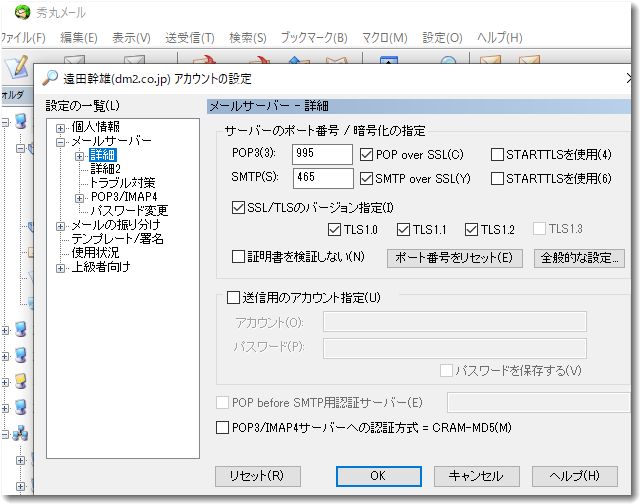Click the magnifier icon in dialog title
Viewport: 640px width, 504px height.
(x=51, y=77)
